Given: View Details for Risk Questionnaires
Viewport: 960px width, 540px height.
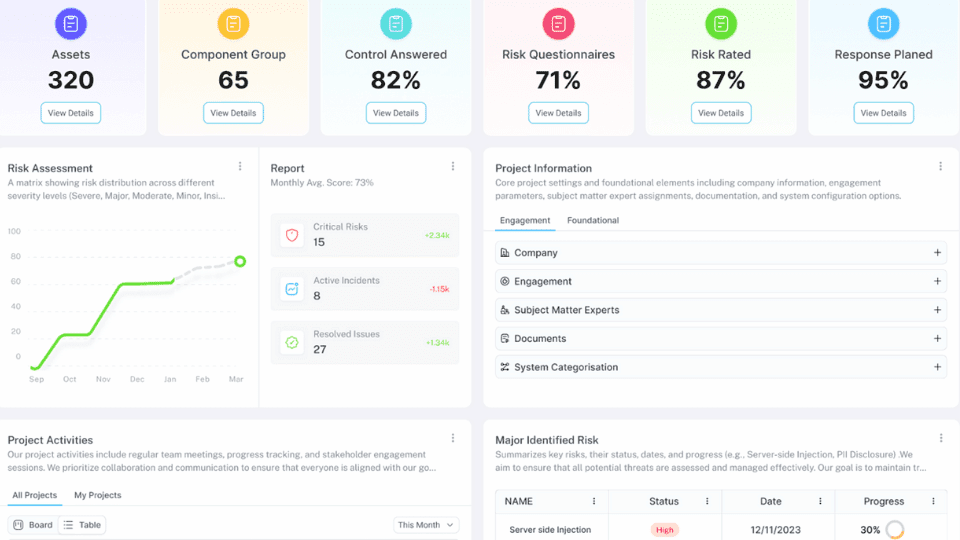Looking at the screenshot, I should point(558,113).
